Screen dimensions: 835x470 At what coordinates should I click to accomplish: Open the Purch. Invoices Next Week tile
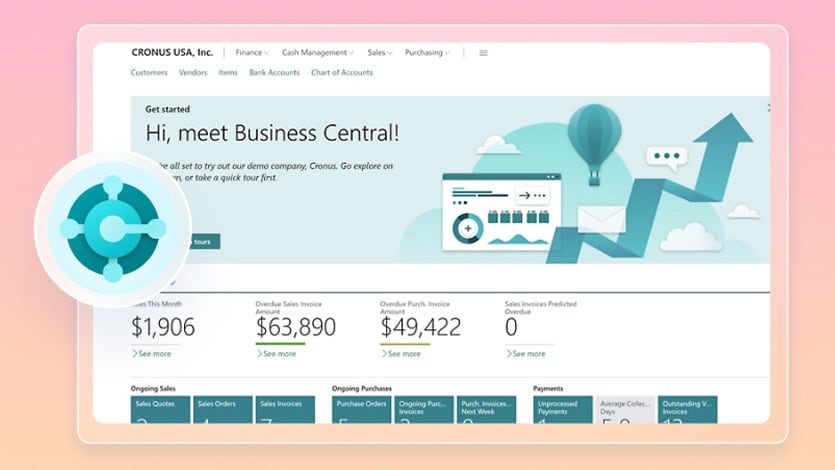pos(487,409)
